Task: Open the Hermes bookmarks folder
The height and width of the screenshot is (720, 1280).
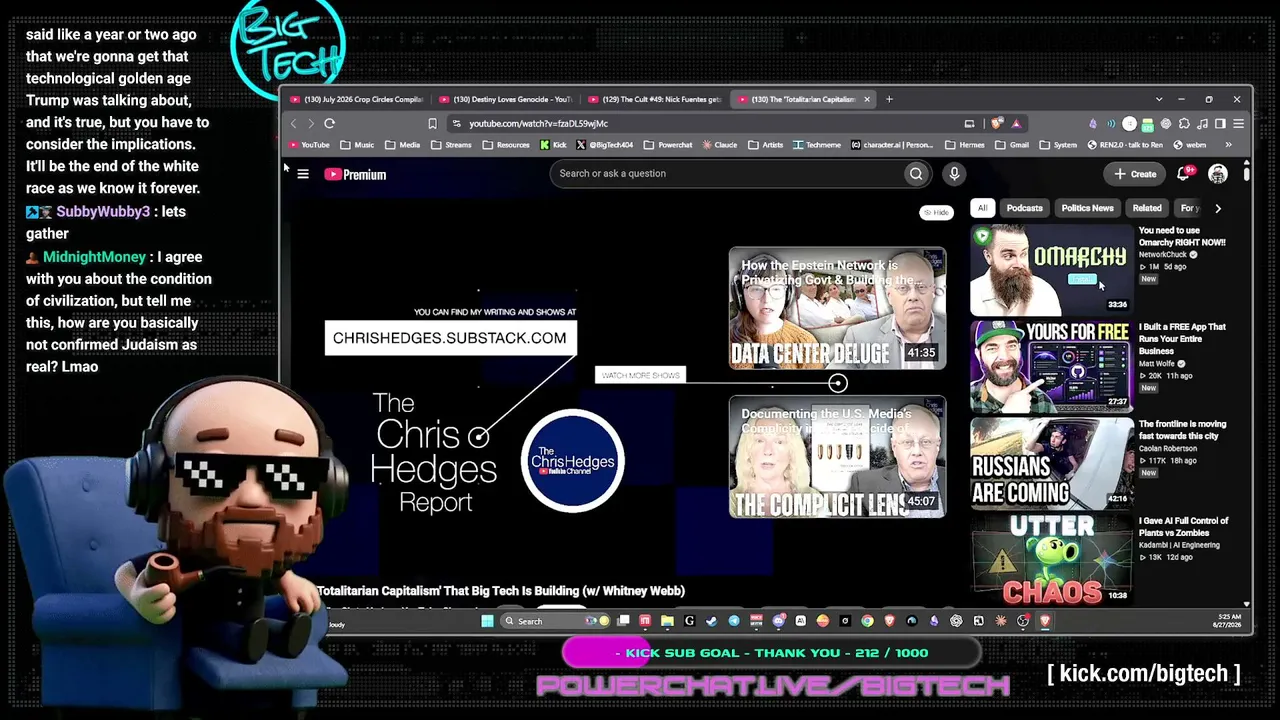Action: 965,145
